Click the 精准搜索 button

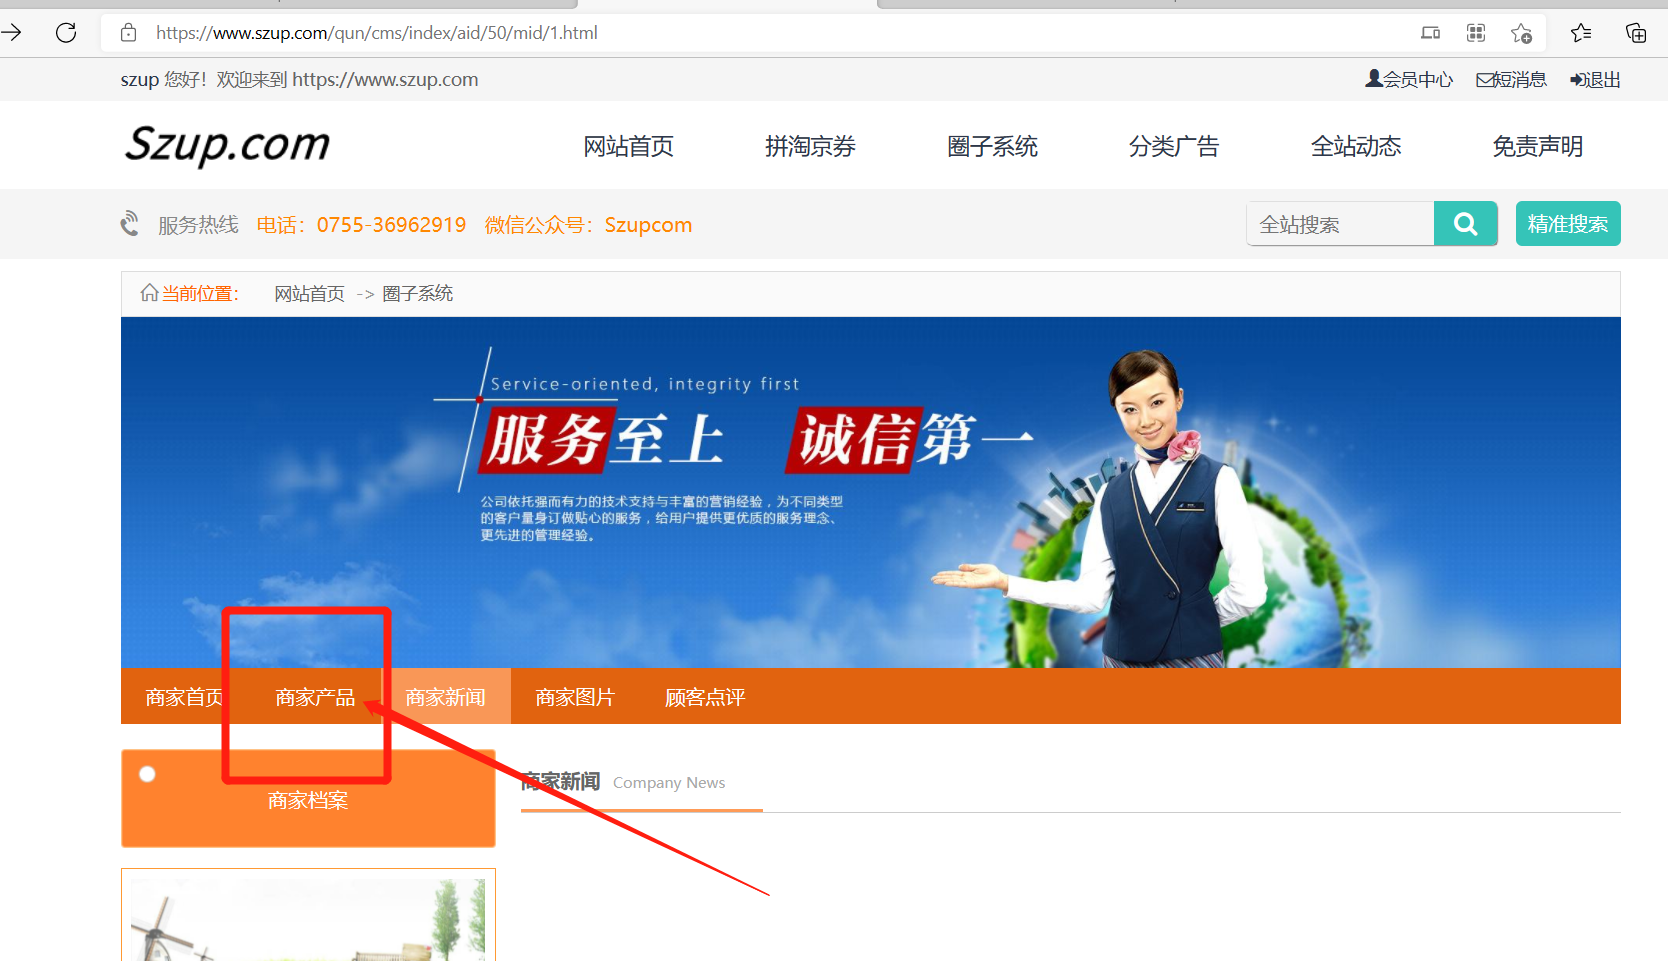pyautogui.click(x=1567, y=224)
